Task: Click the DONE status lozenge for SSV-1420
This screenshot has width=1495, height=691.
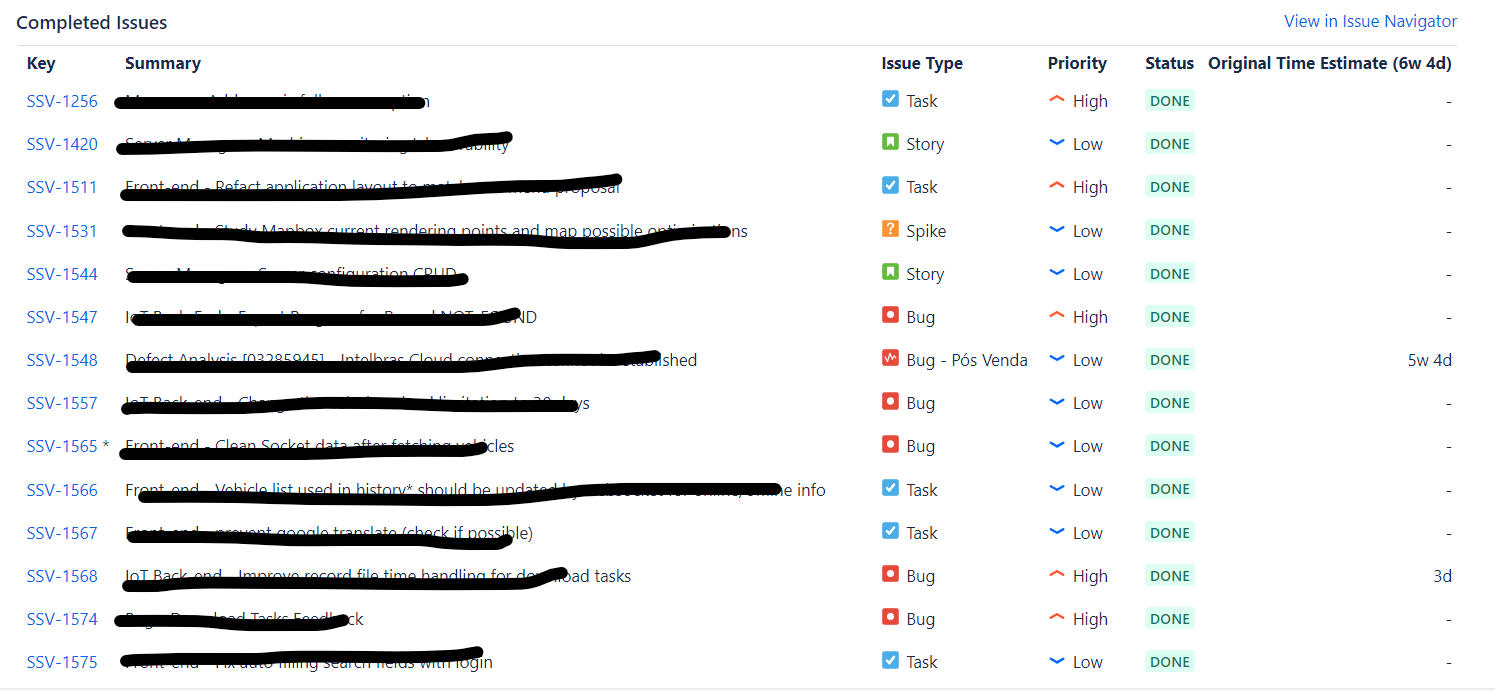Action: [1169, 143]
